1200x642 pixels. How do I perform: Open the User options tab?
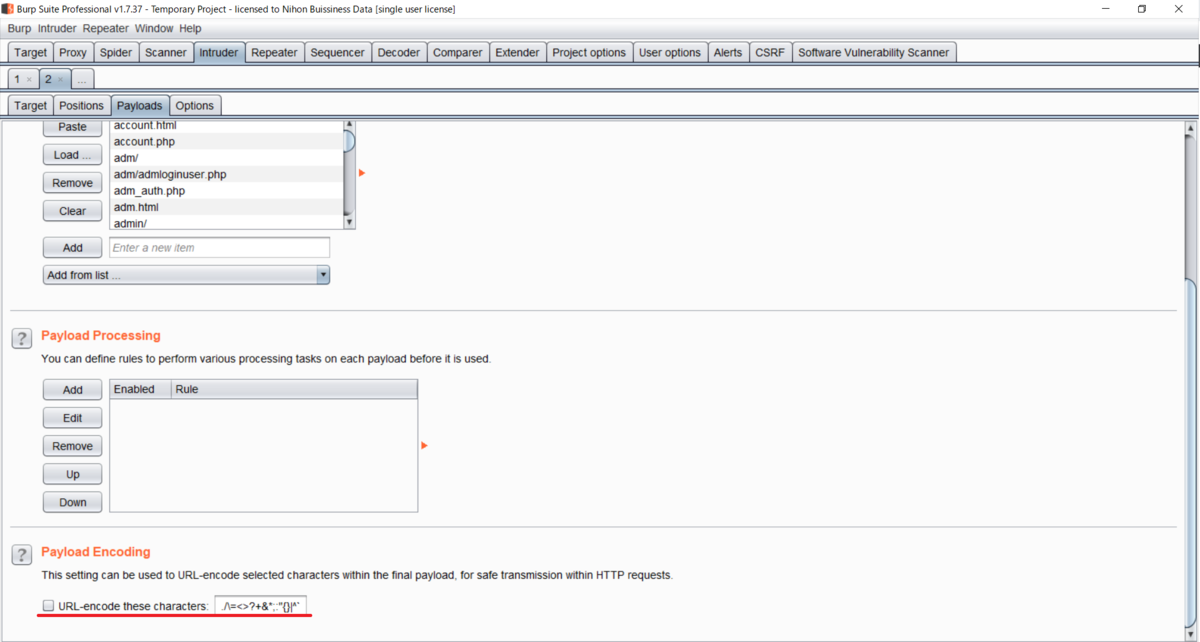670,53
